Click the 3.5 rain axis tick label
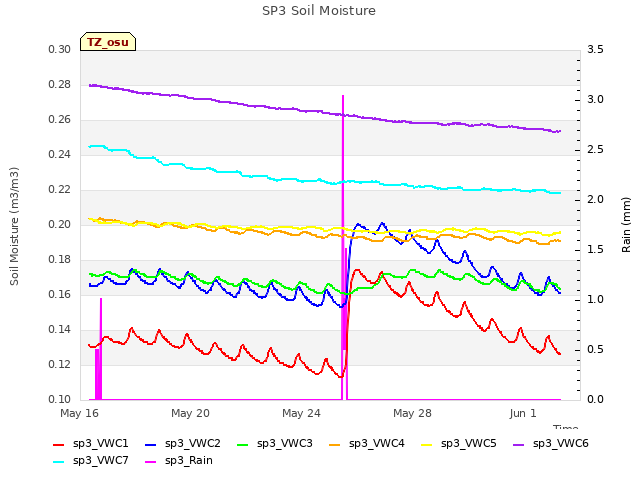Screen dimensions: 640x480 [595, 49]
